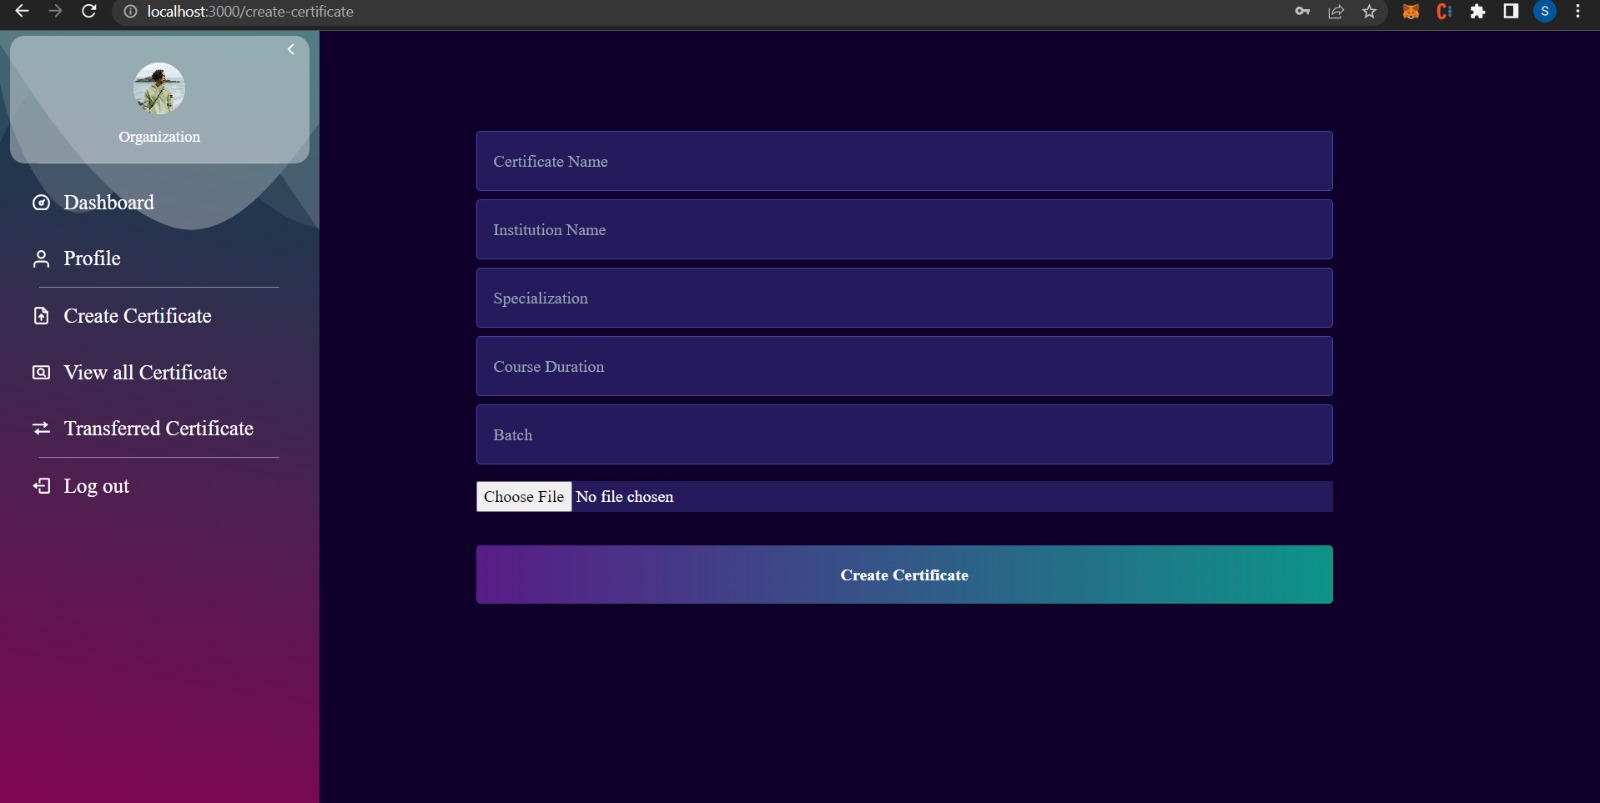Collapse the sidebar with the chevron arrow
This screenshot has height=803, width=1600.
tap(290, 49)
